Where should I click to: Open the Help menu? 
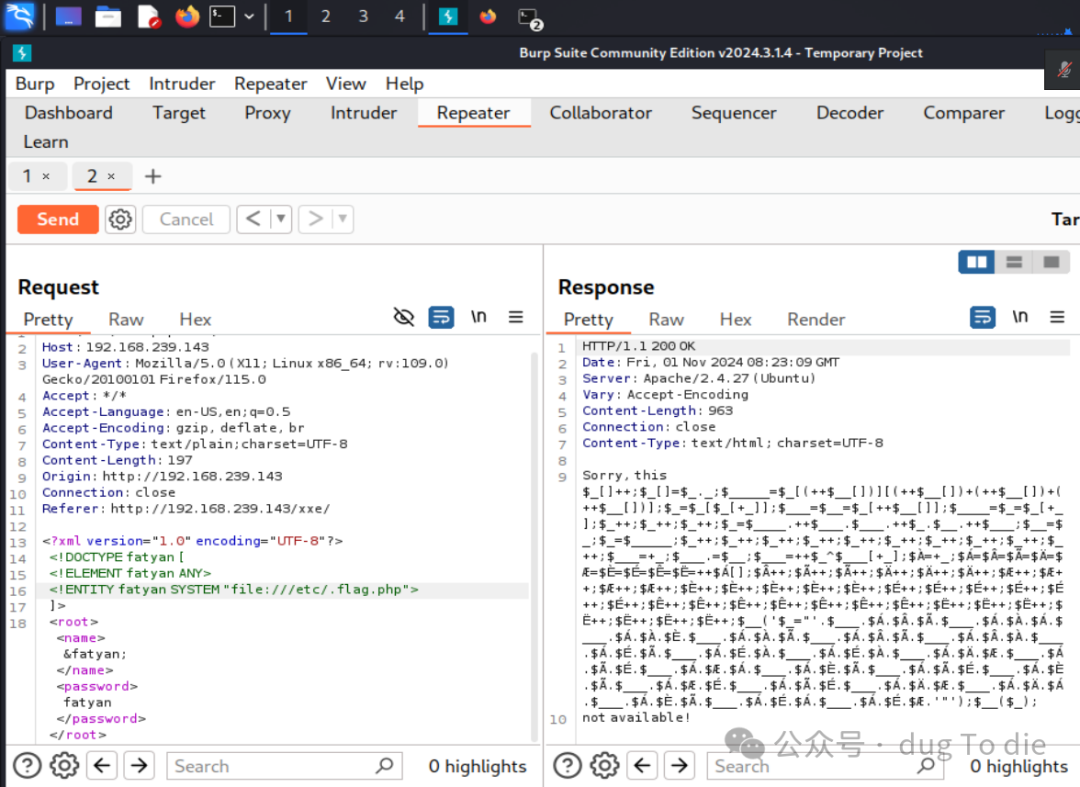point(404,84)
